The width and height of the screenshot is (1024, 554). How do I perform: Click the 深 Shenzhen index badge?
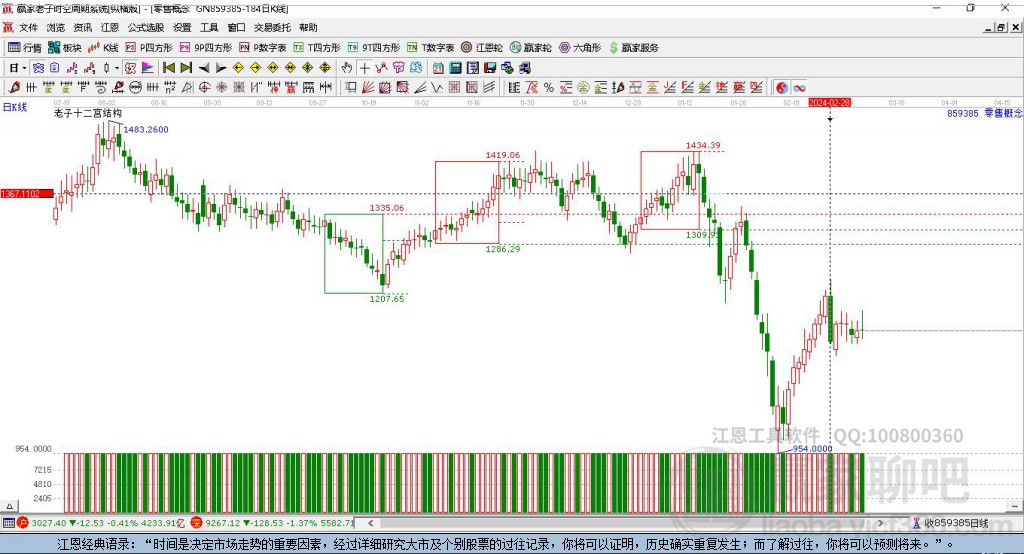pyautogui.click(x=196, y=523)
